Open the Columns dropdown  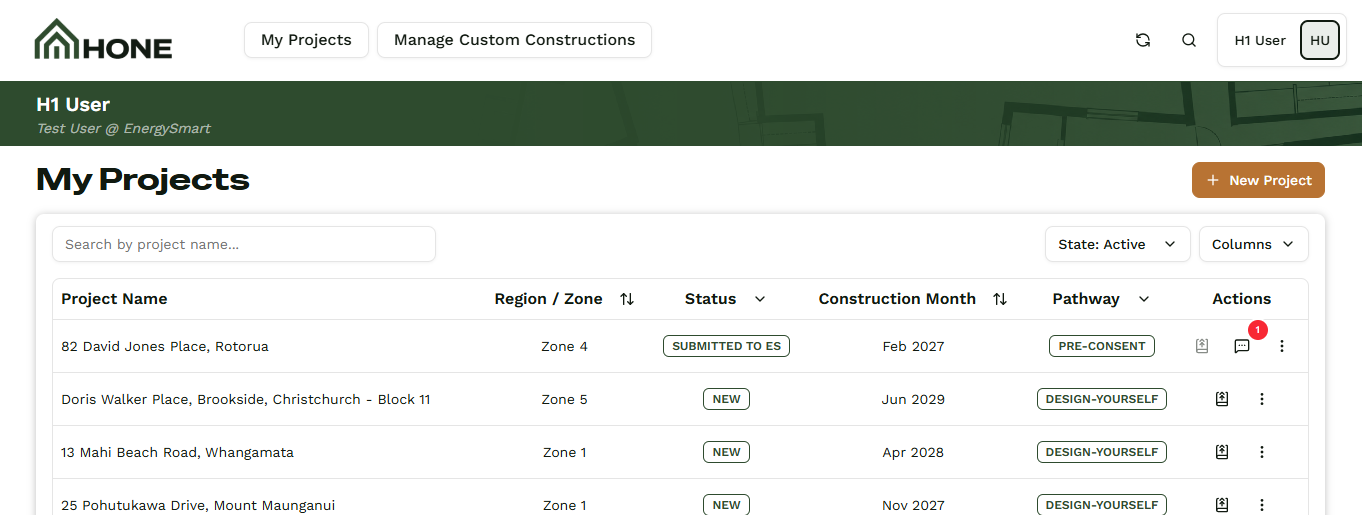pos(1254,244)
